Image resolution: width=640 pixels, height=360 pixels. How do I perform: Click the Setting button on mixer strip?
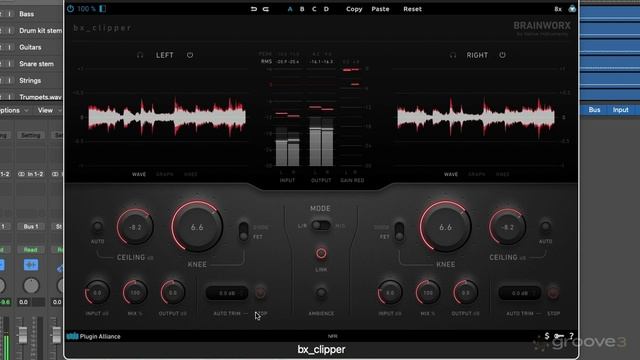click(x=31, y=135)
